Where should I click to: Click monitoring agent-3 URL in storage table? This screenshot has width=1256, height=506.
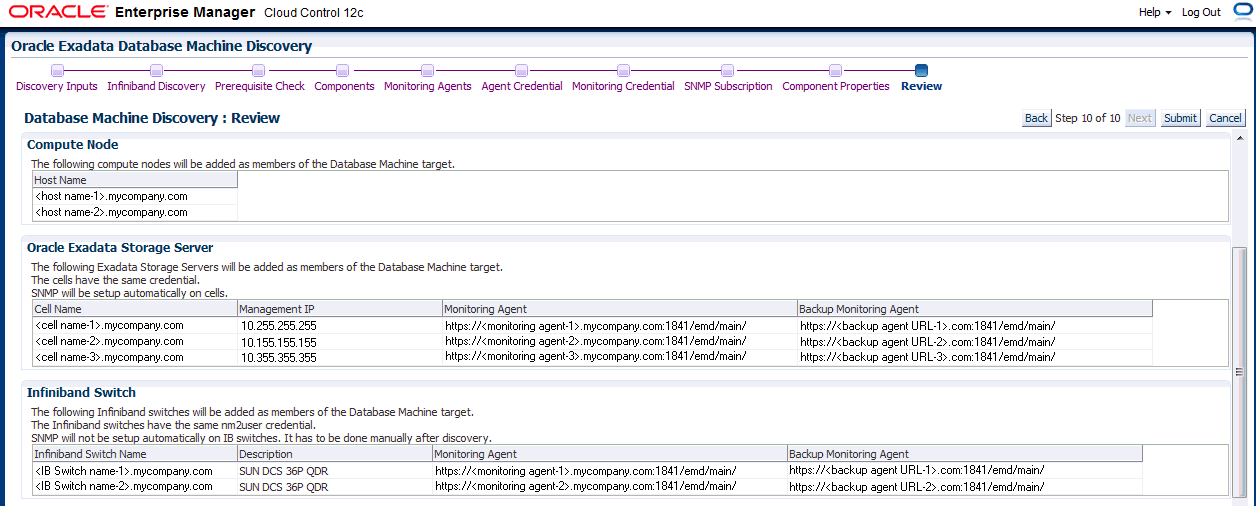coord(595,357)
